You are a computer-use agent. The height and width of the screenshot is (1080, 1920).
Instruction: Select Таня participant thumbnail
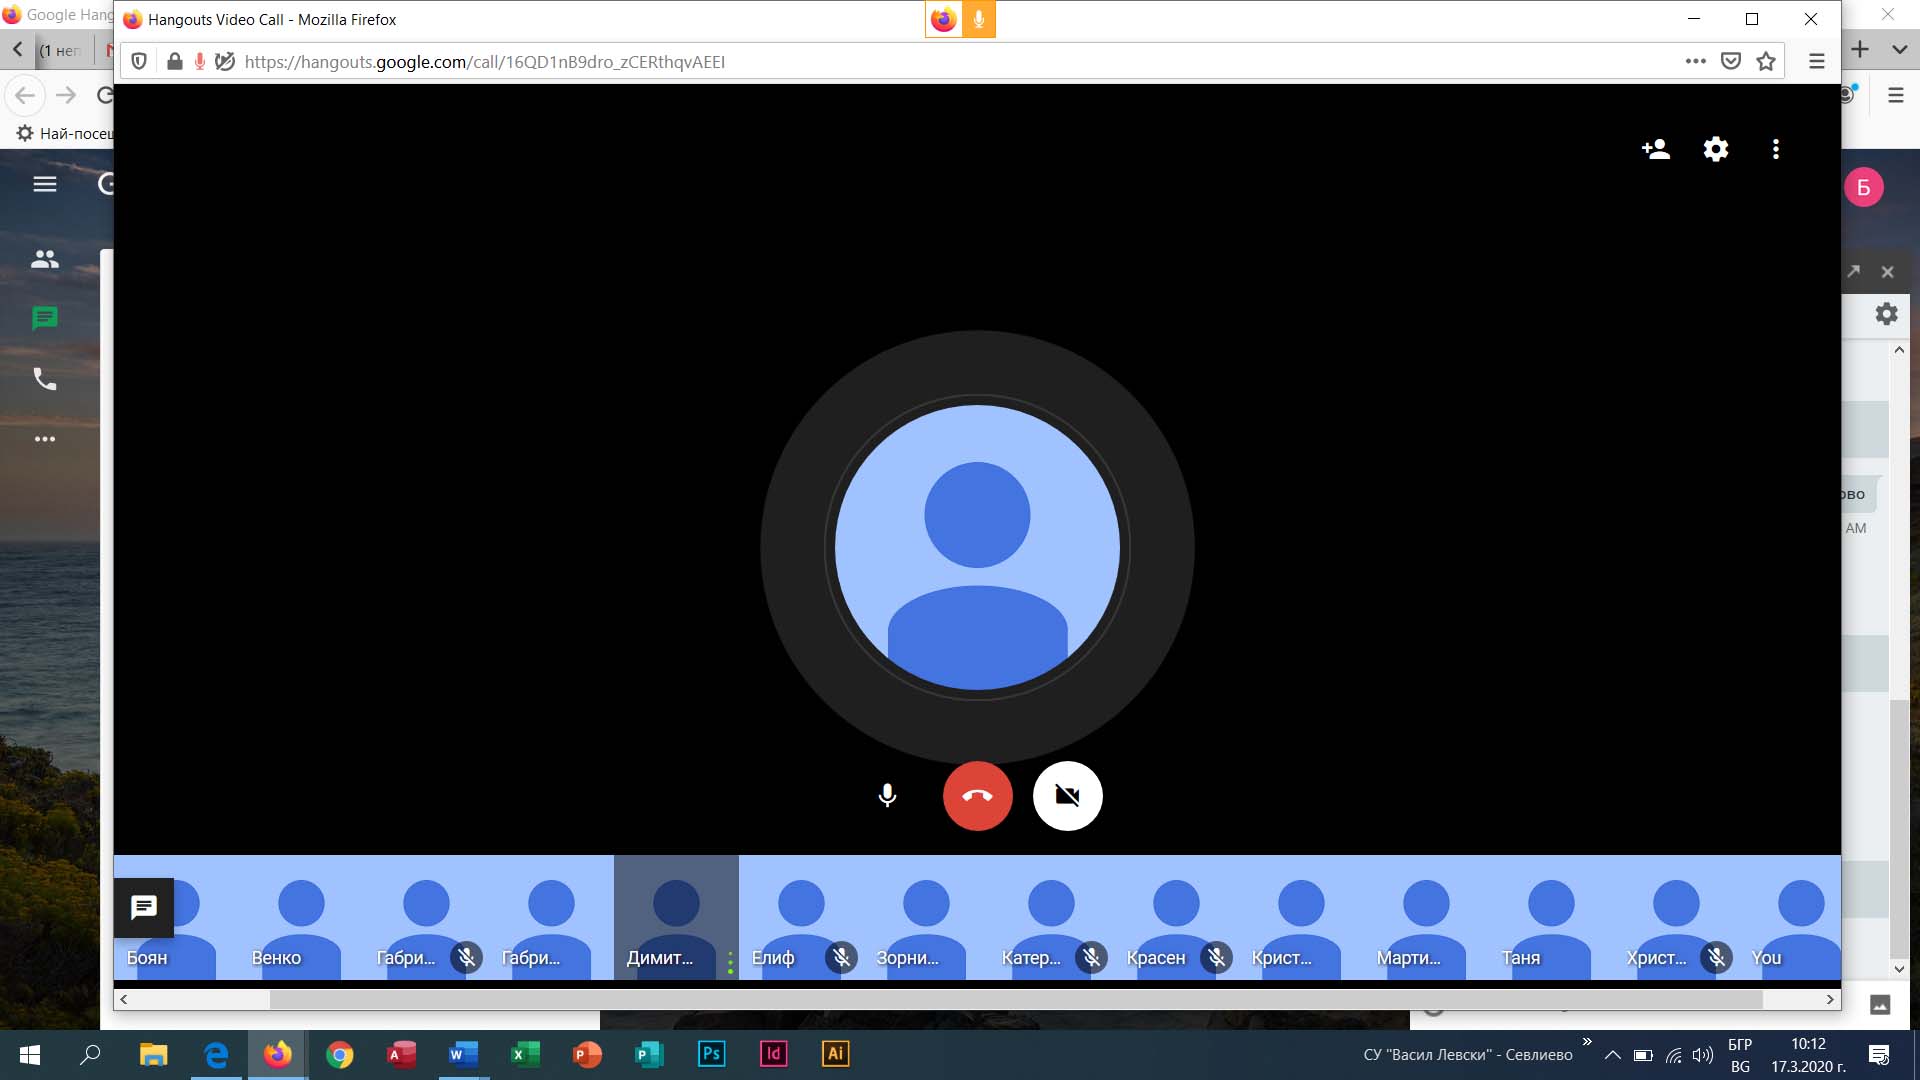(x=1551, y=917)
